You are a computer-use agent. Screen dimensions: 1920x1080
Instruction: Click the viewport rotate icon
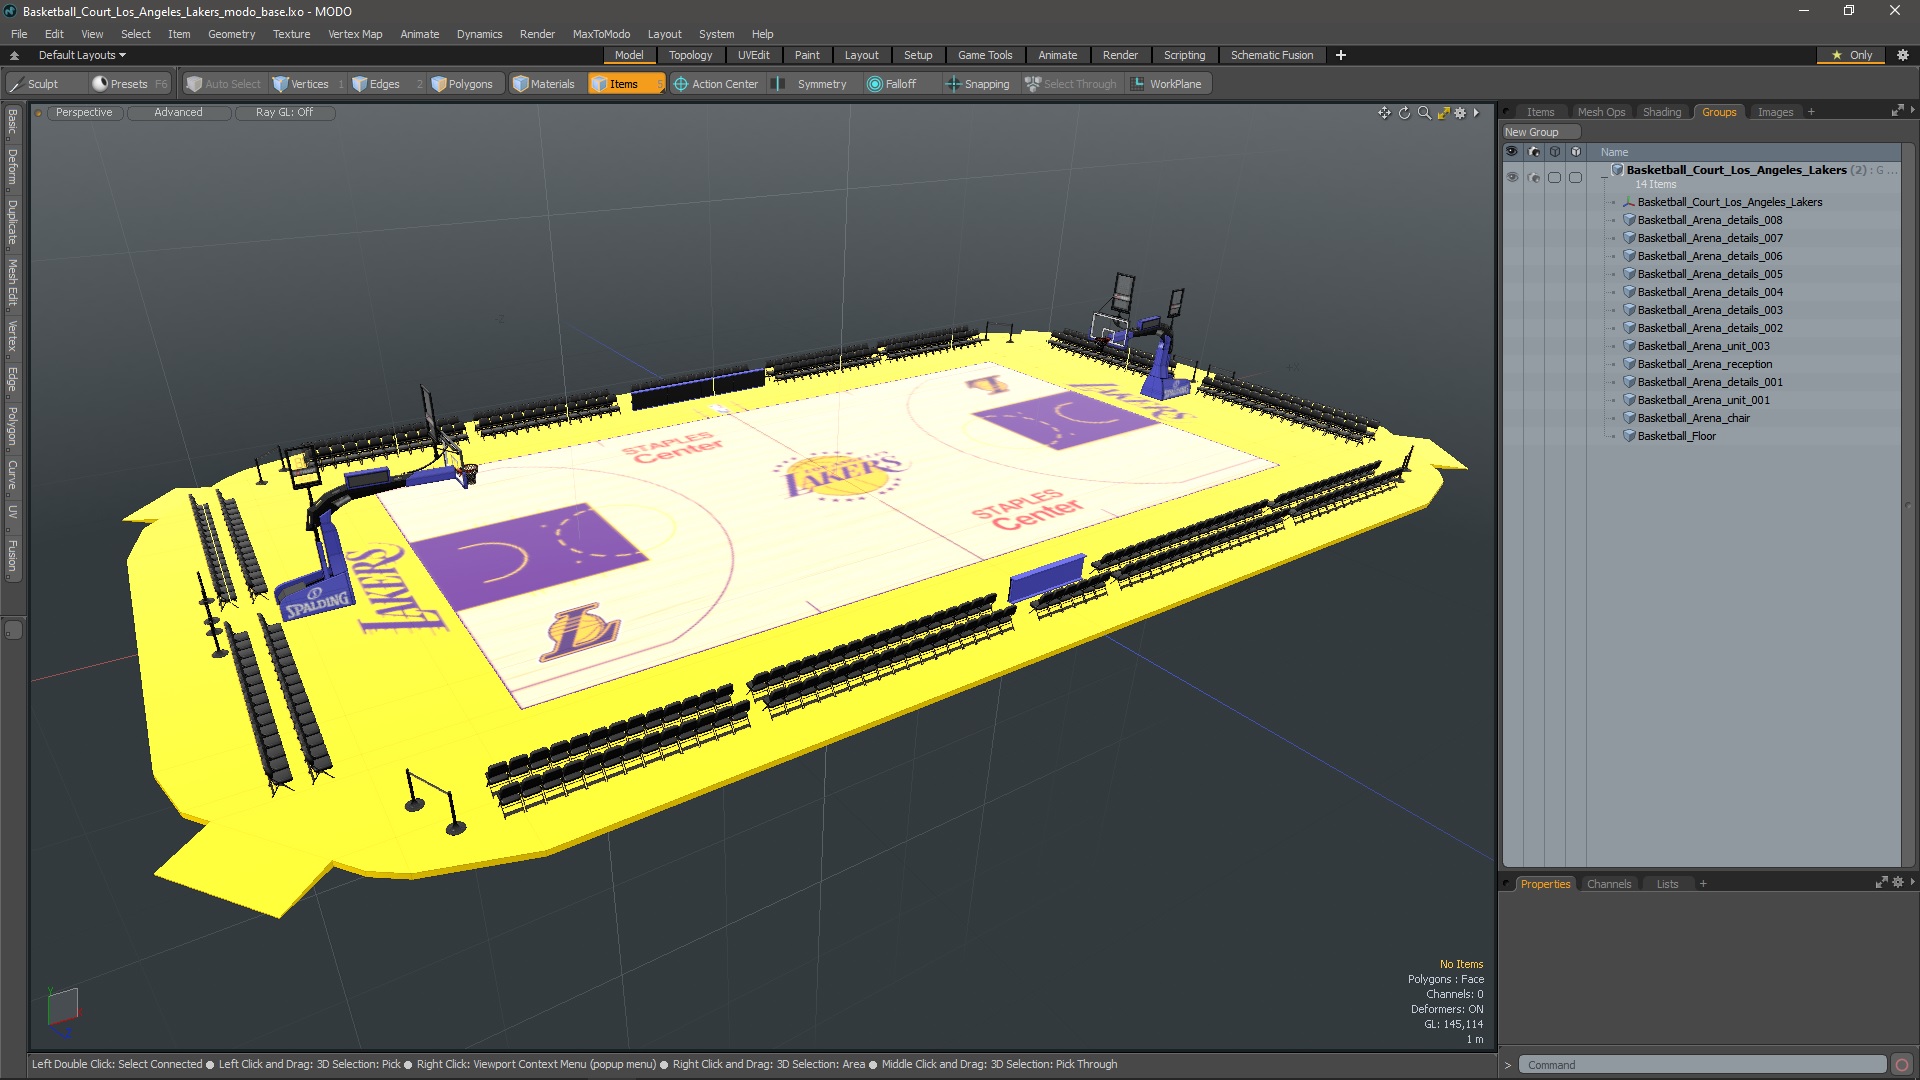coord(1404,113)
